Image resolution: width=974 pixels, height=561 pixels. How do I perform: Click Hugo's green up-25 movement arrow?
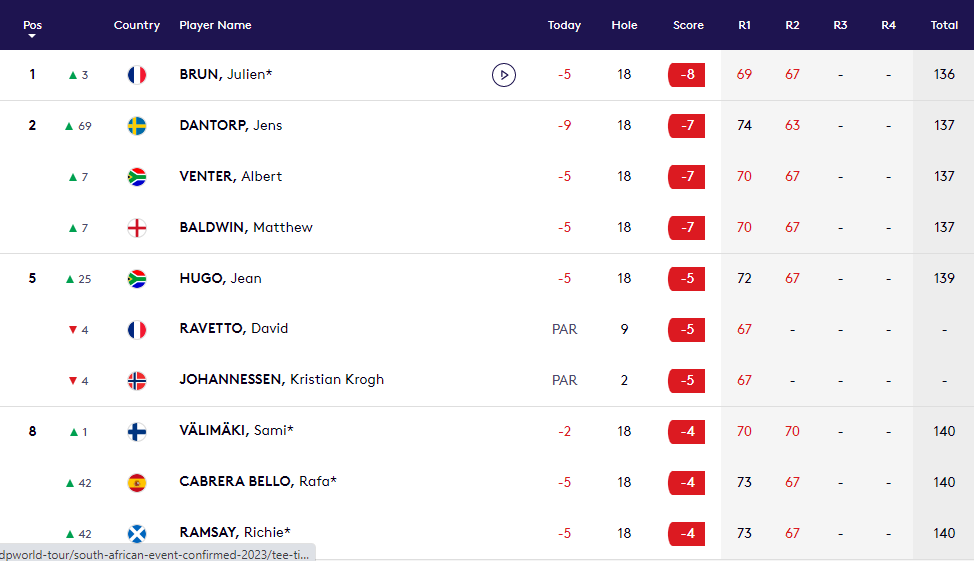tap(70, 279)
